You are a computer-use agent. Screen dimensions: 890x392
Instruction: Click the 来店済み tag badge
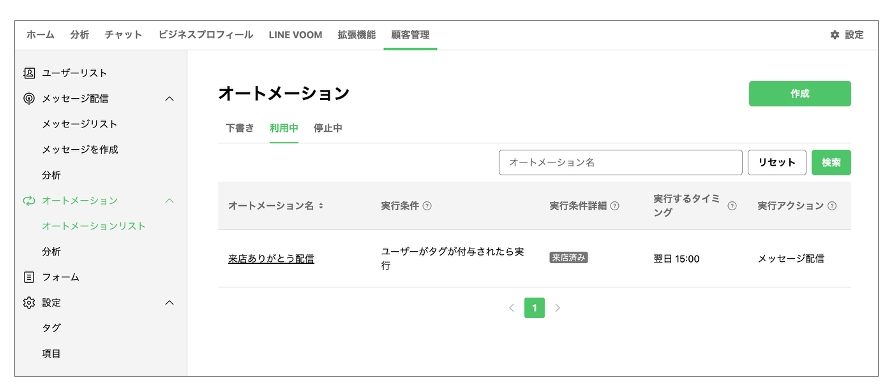click(x=568, y=258)
